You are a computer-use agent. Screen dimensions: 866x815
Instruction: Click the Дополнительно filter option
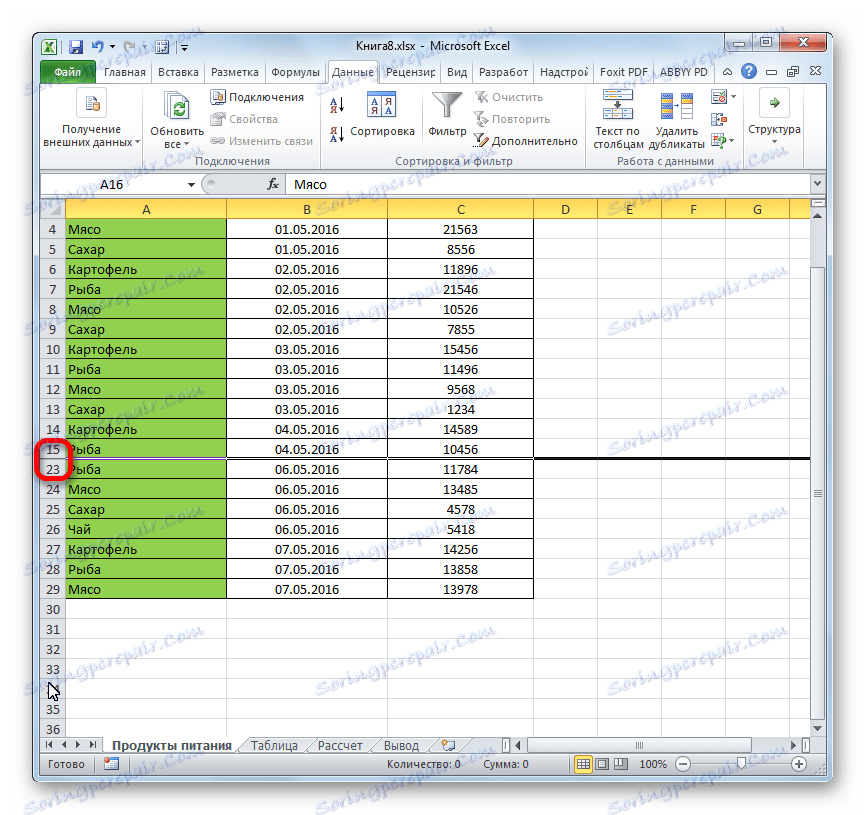[537, 140]
